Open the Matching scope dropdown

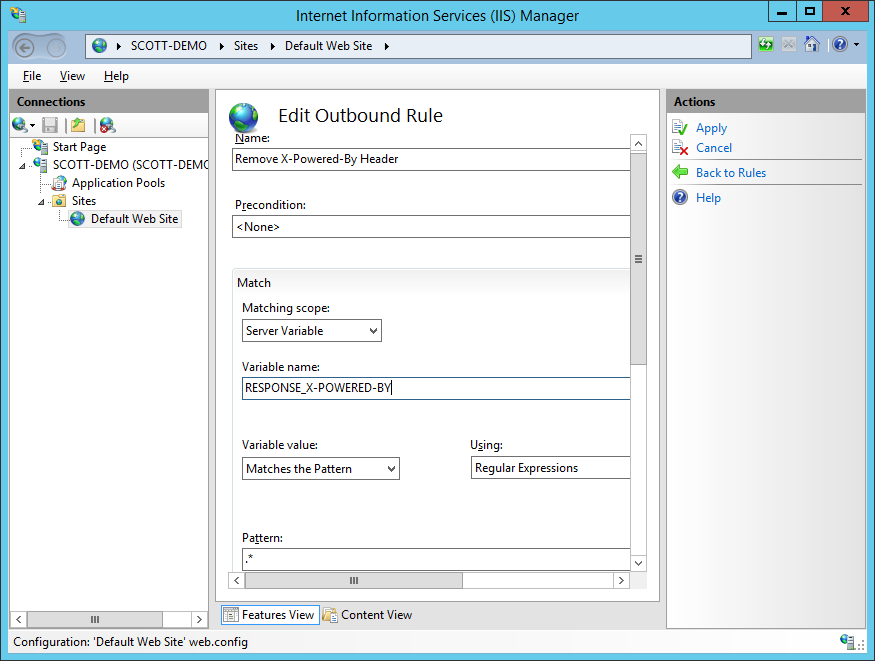coord(312,331)
